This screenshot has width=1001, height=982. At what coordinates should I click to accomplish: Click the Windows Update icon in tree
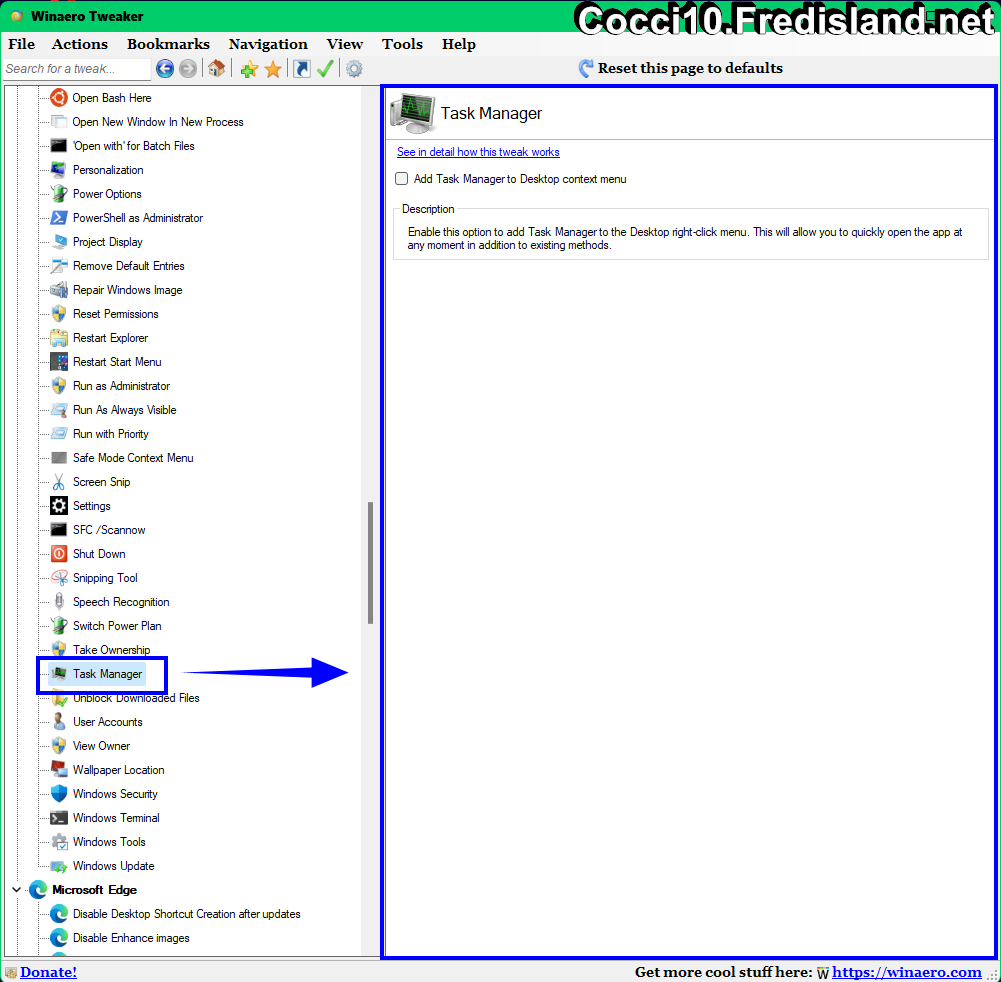[x=59, y=866]
